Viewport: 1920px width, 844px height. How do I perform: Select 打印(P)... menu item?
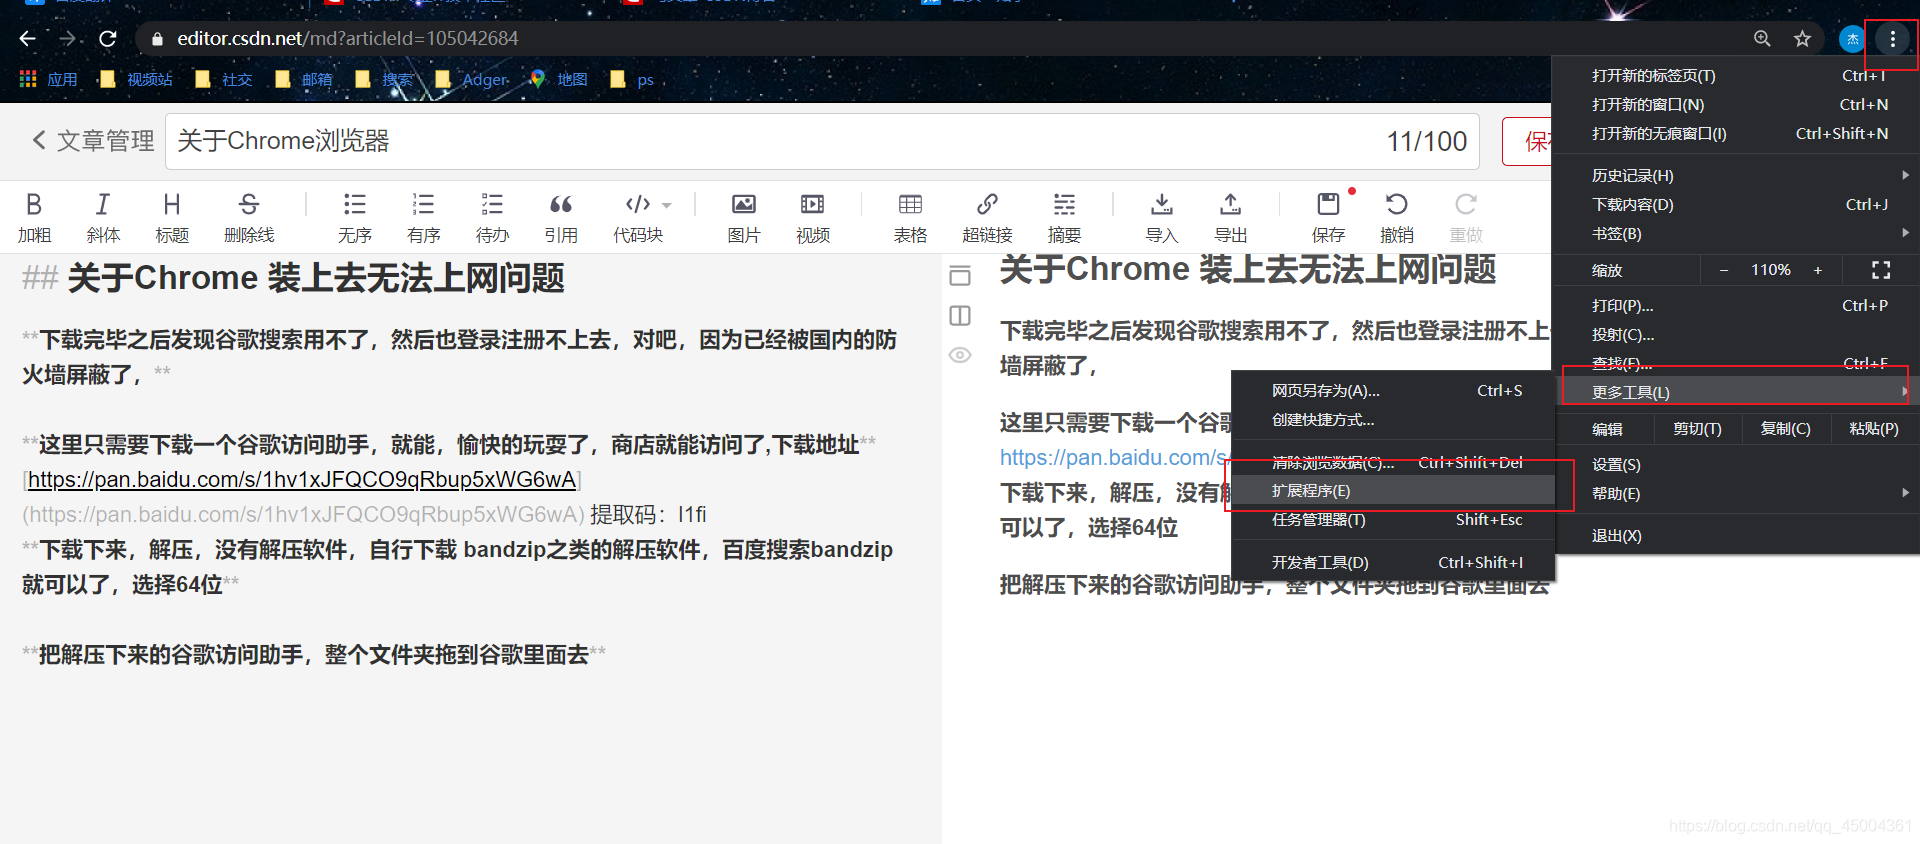[1736, 305]
